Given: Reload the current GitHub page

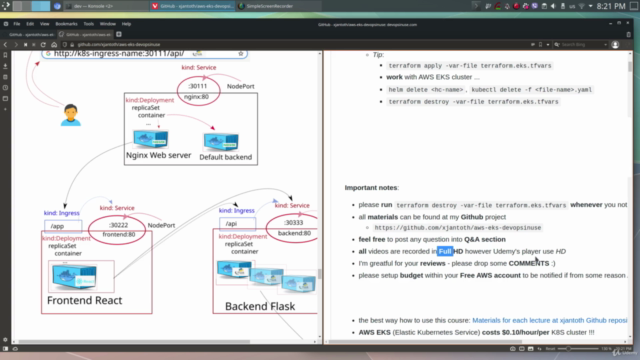Looking at the screenshot, I should click(x=43, y=44).
